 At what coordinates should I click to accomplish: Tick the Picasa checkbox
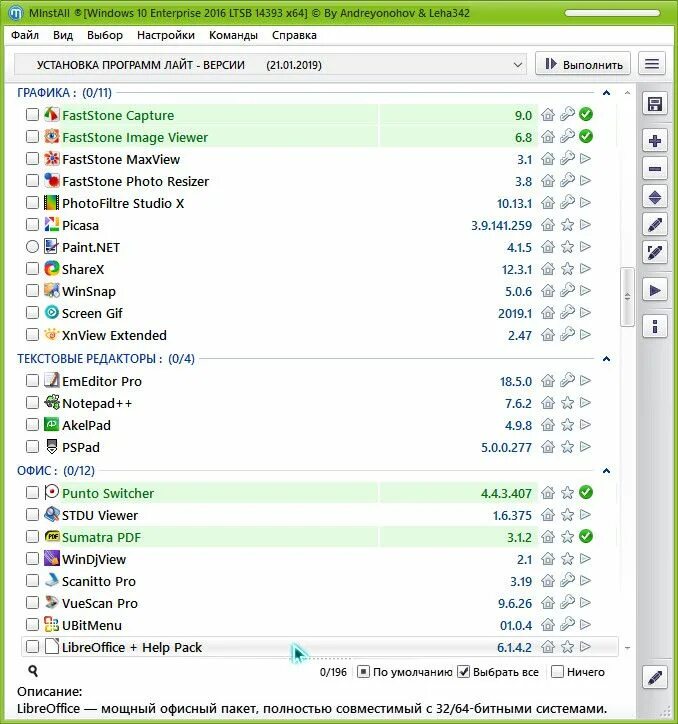click(x=32, y=225)
